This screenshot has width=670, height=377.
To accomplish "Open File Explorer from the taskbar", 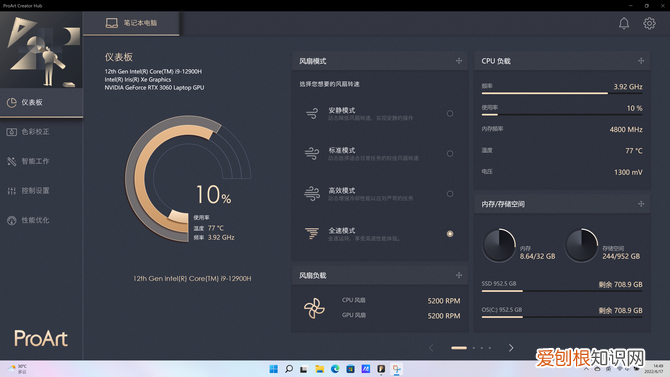I will point(320,369).
